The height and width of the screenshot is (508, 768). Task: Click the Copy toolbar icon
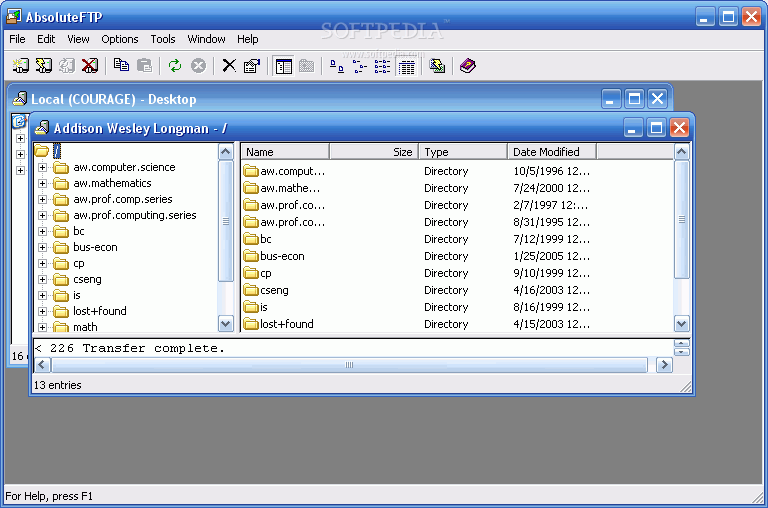[x=121, y=66]
